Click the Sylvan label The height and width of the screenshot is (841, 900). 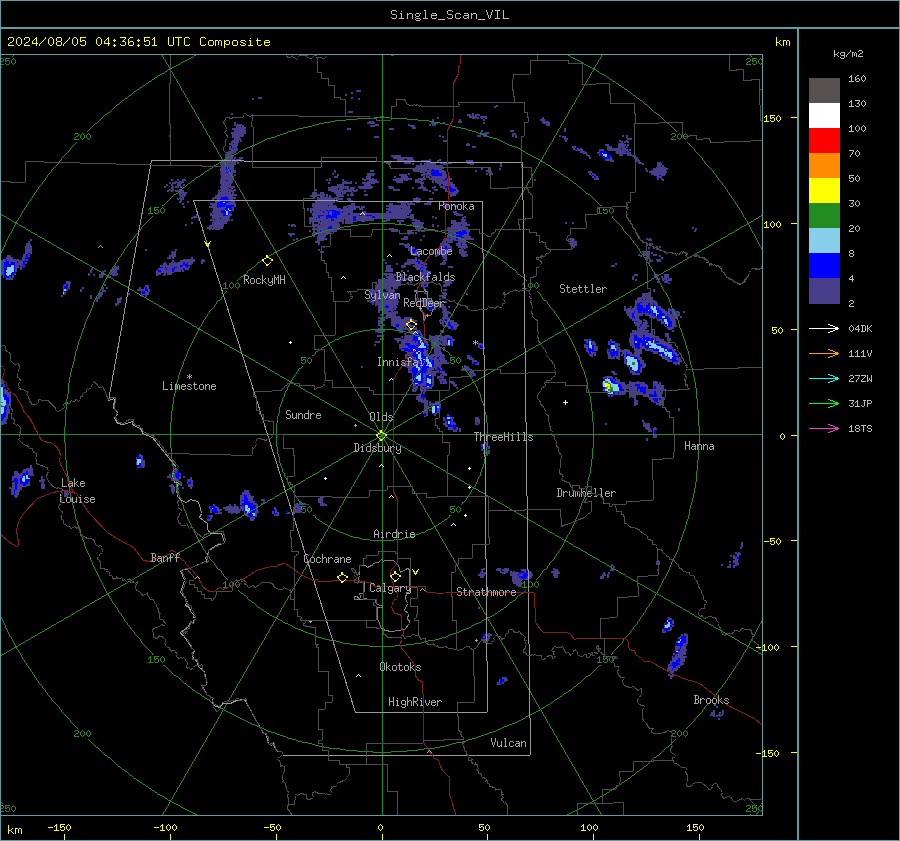[382, 295]
